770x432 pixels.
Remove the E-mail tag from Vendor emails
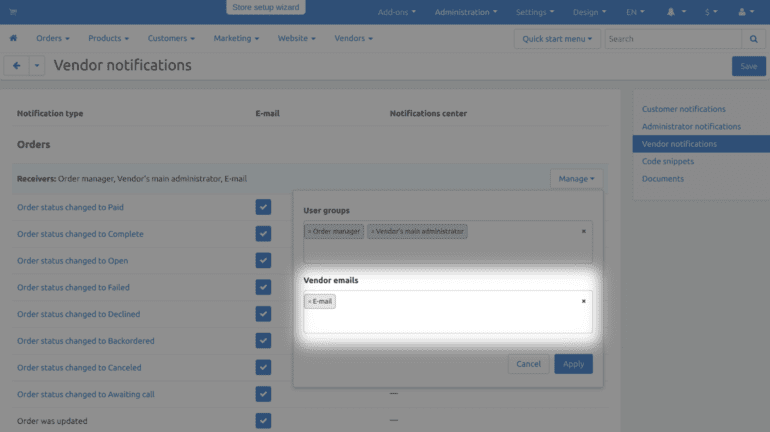[310, 301]
